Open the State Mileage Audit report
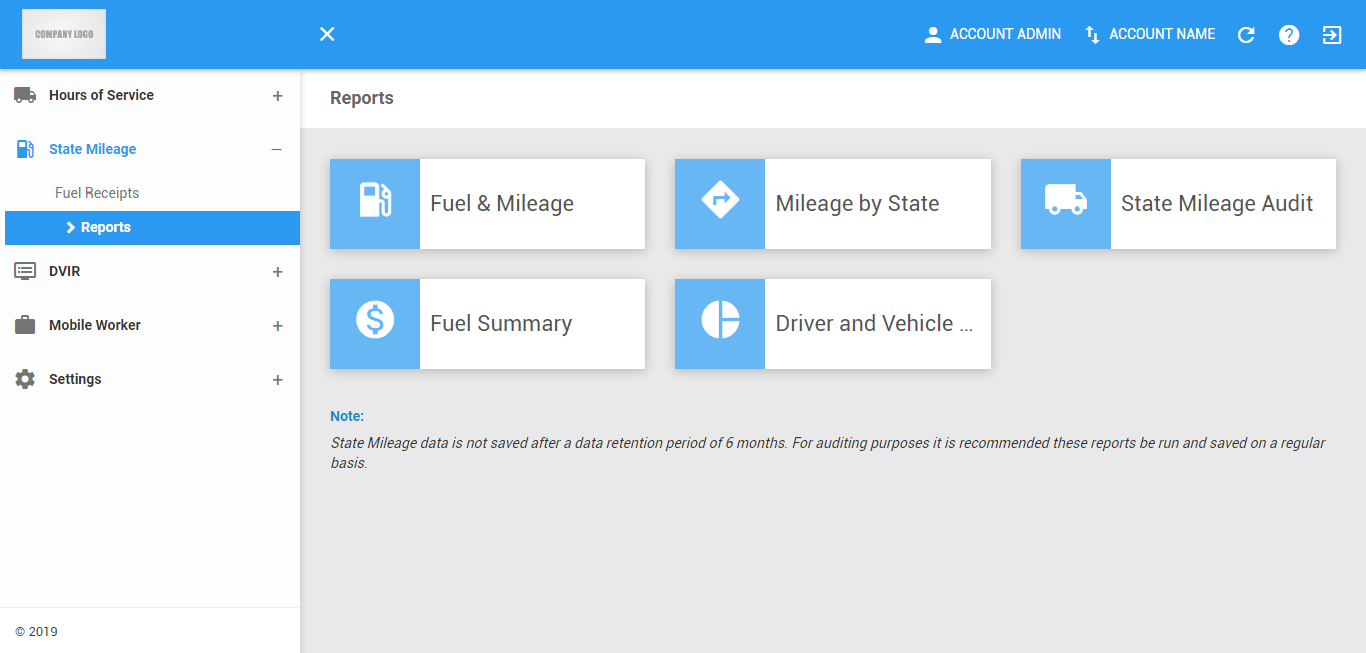This screenshot has width=1366, height=653. [1178, 204]
